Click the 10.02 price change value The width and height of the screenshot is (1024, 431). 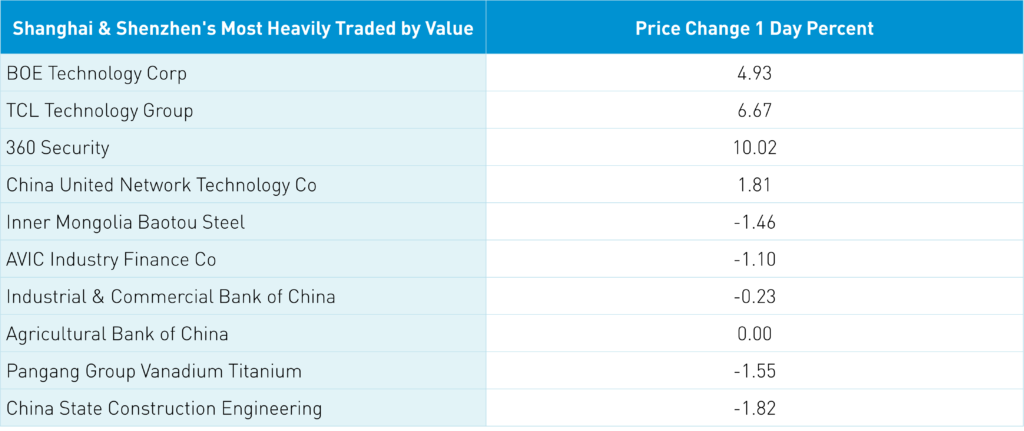[x=755, y=147]
